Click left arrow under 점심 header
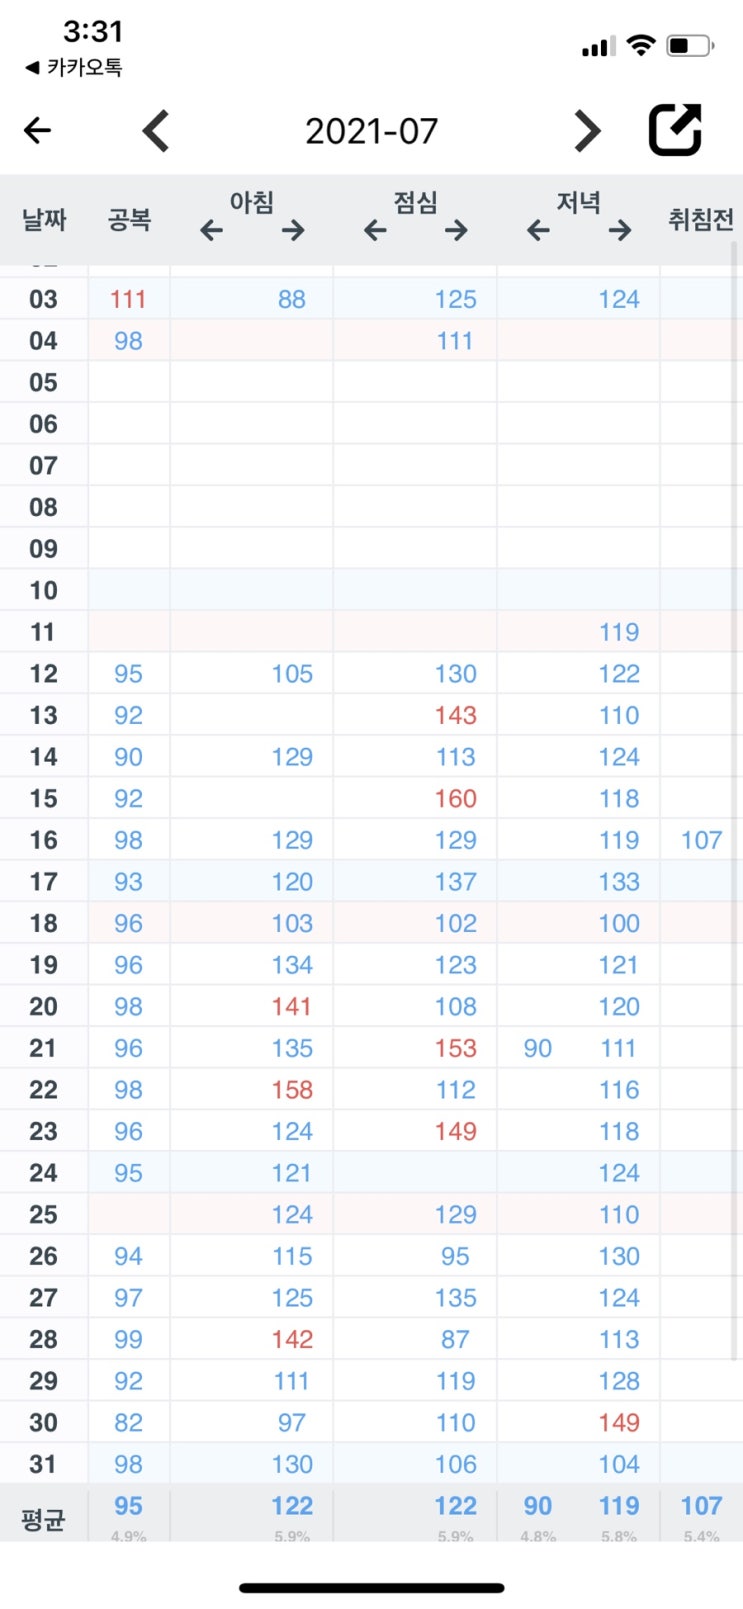 pos(375,231)
